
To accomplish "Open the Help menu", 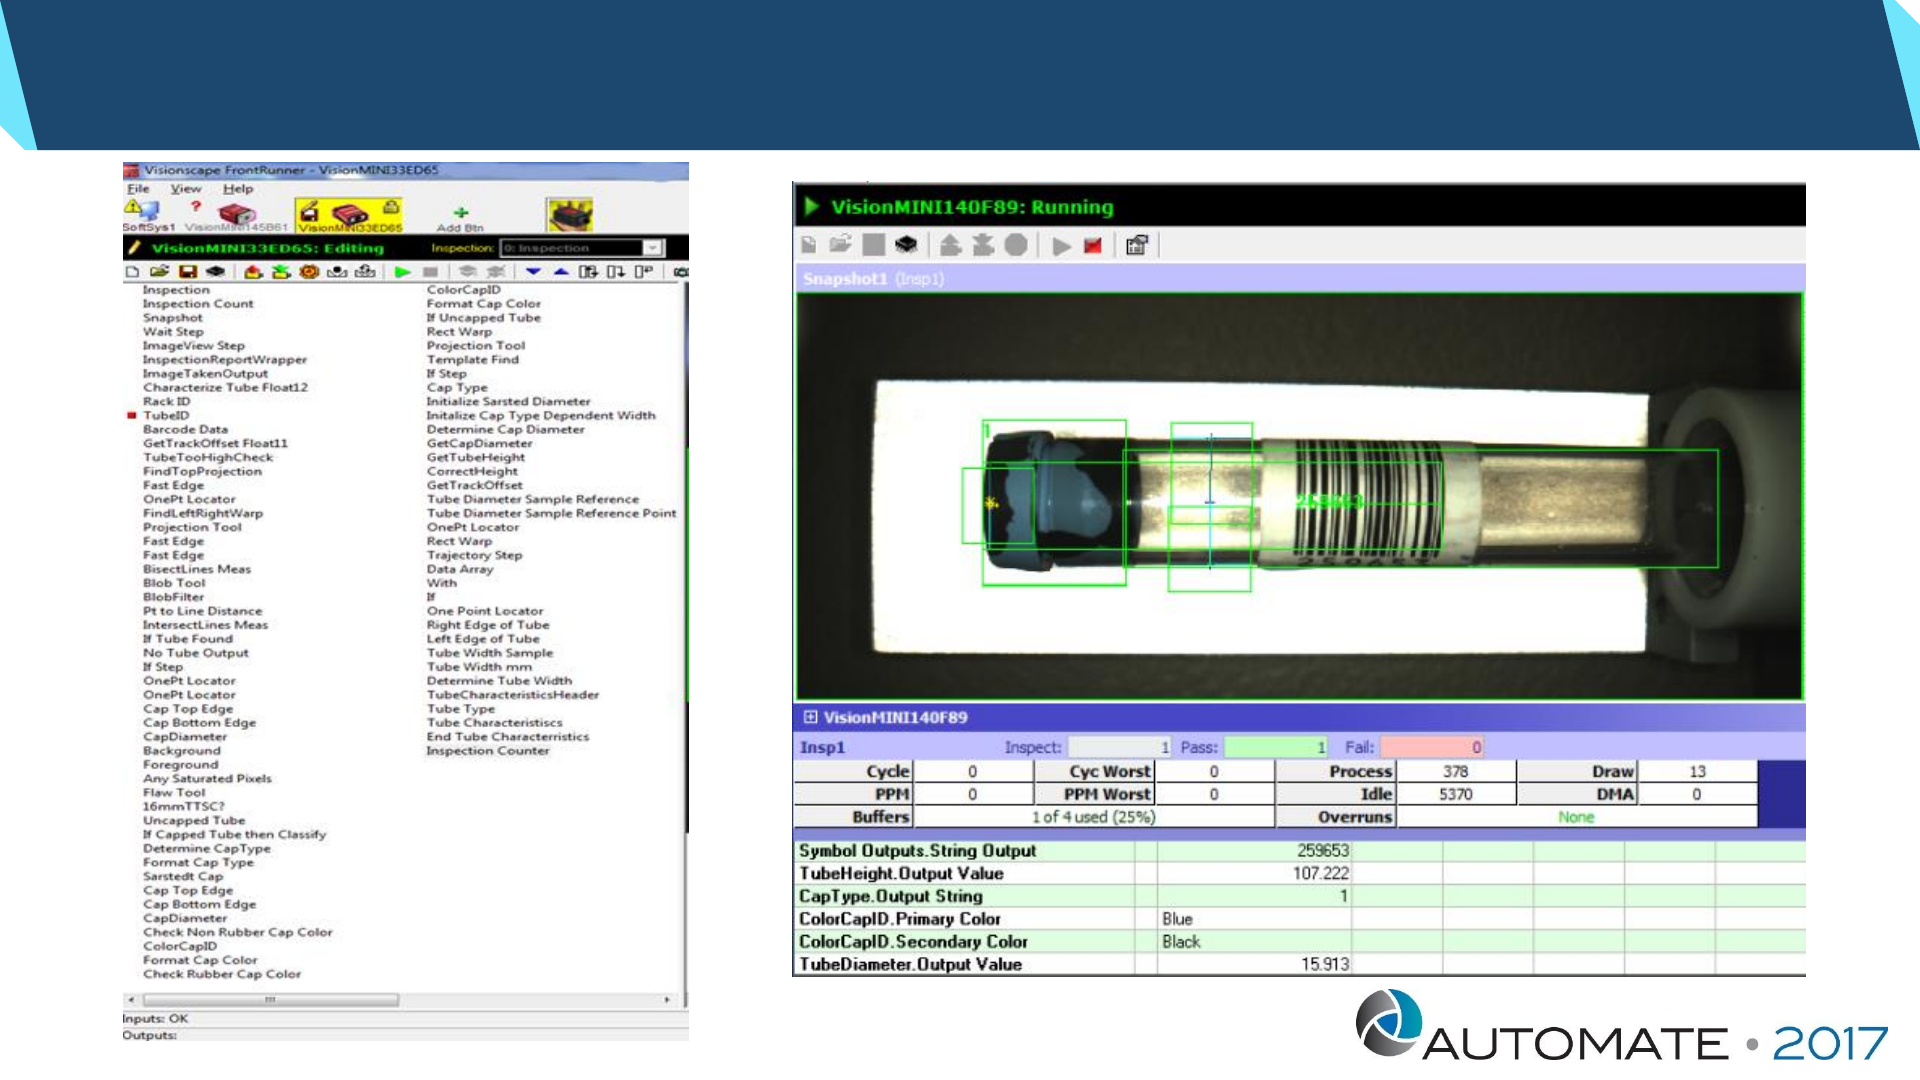I will coord(238,189).
